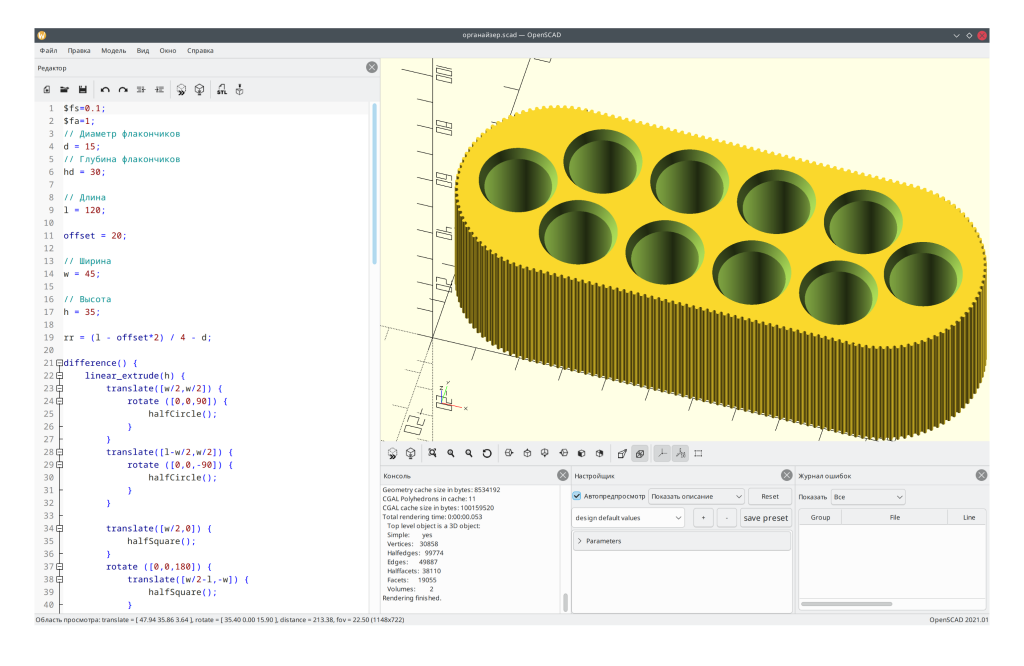Open the Модель menu
The image size is (1024, 666).
(113, 50)
